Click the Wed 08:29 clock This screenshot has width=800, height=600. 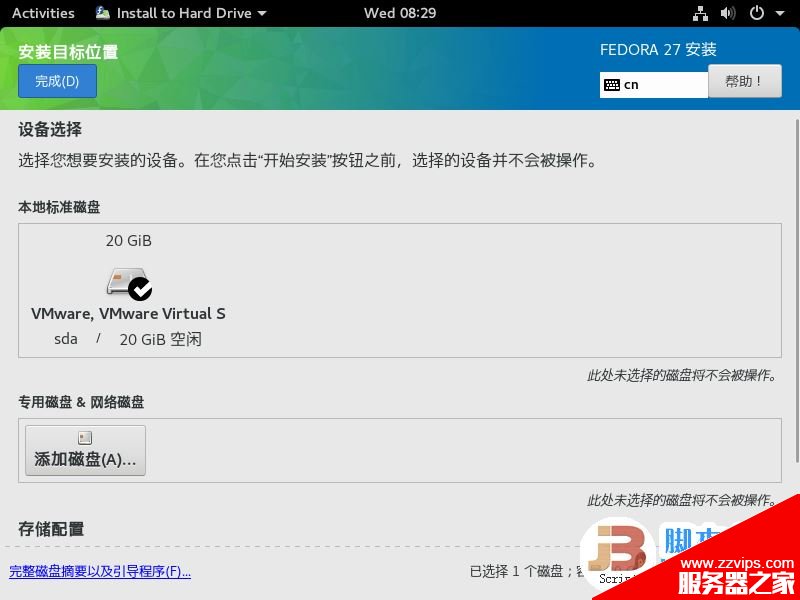[400, 13]
